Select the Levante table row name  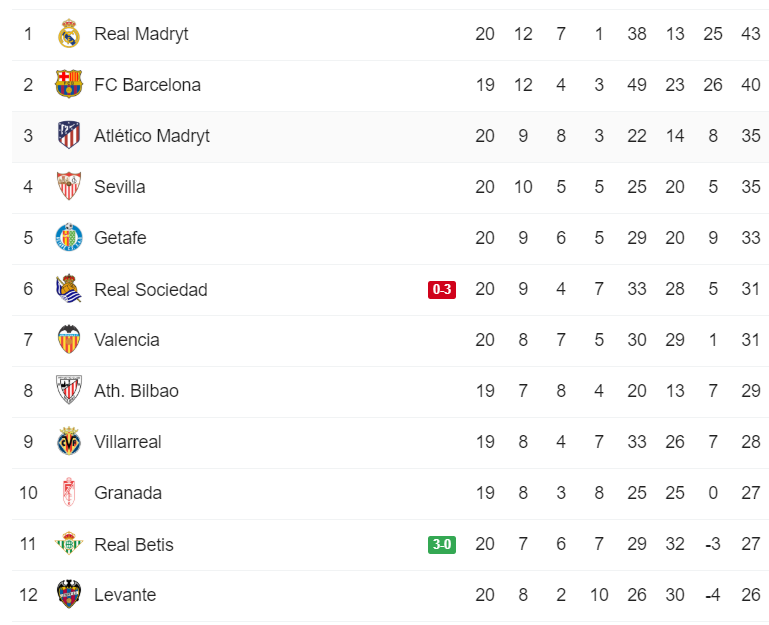click(125, 595)
